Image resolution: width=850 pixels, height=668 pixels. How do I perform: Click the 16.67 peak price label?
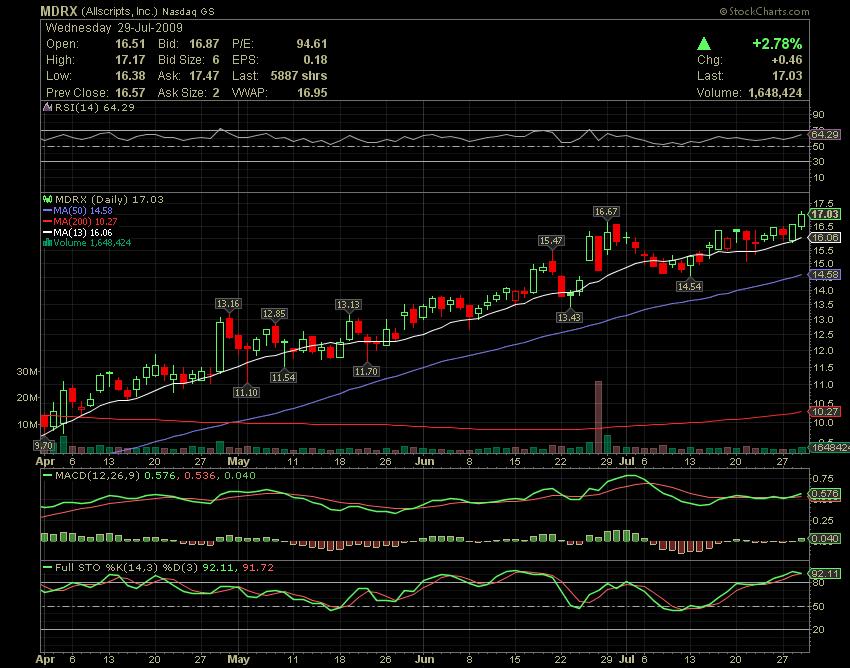(x=606, y=211)
